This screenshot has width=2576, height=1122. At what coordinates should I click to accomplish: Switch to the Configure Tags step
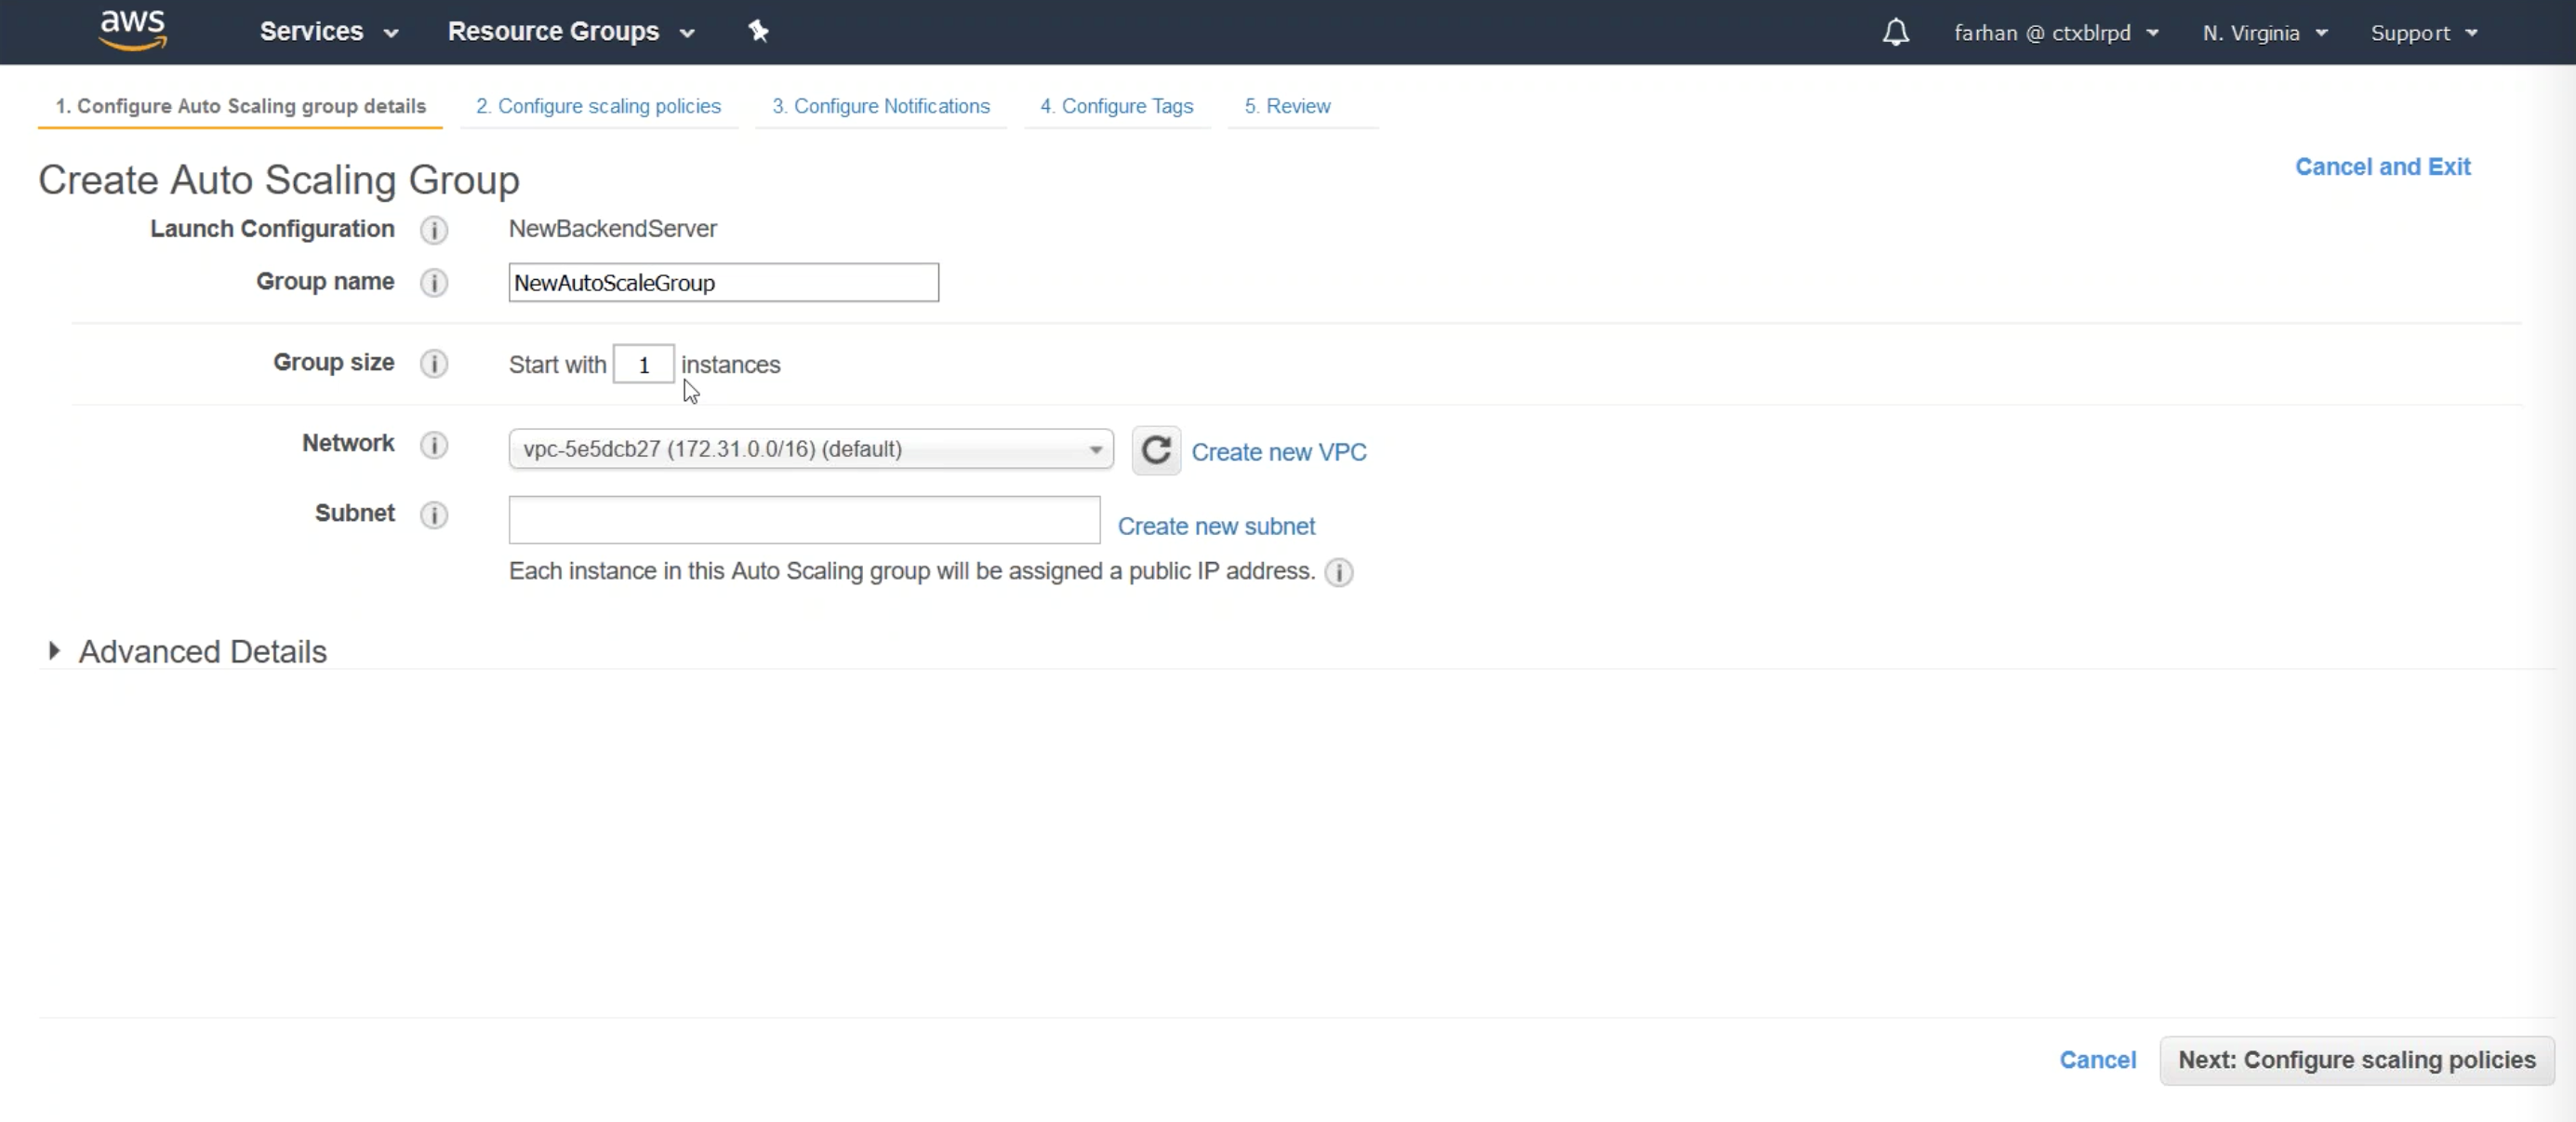tap(1116, 106)
